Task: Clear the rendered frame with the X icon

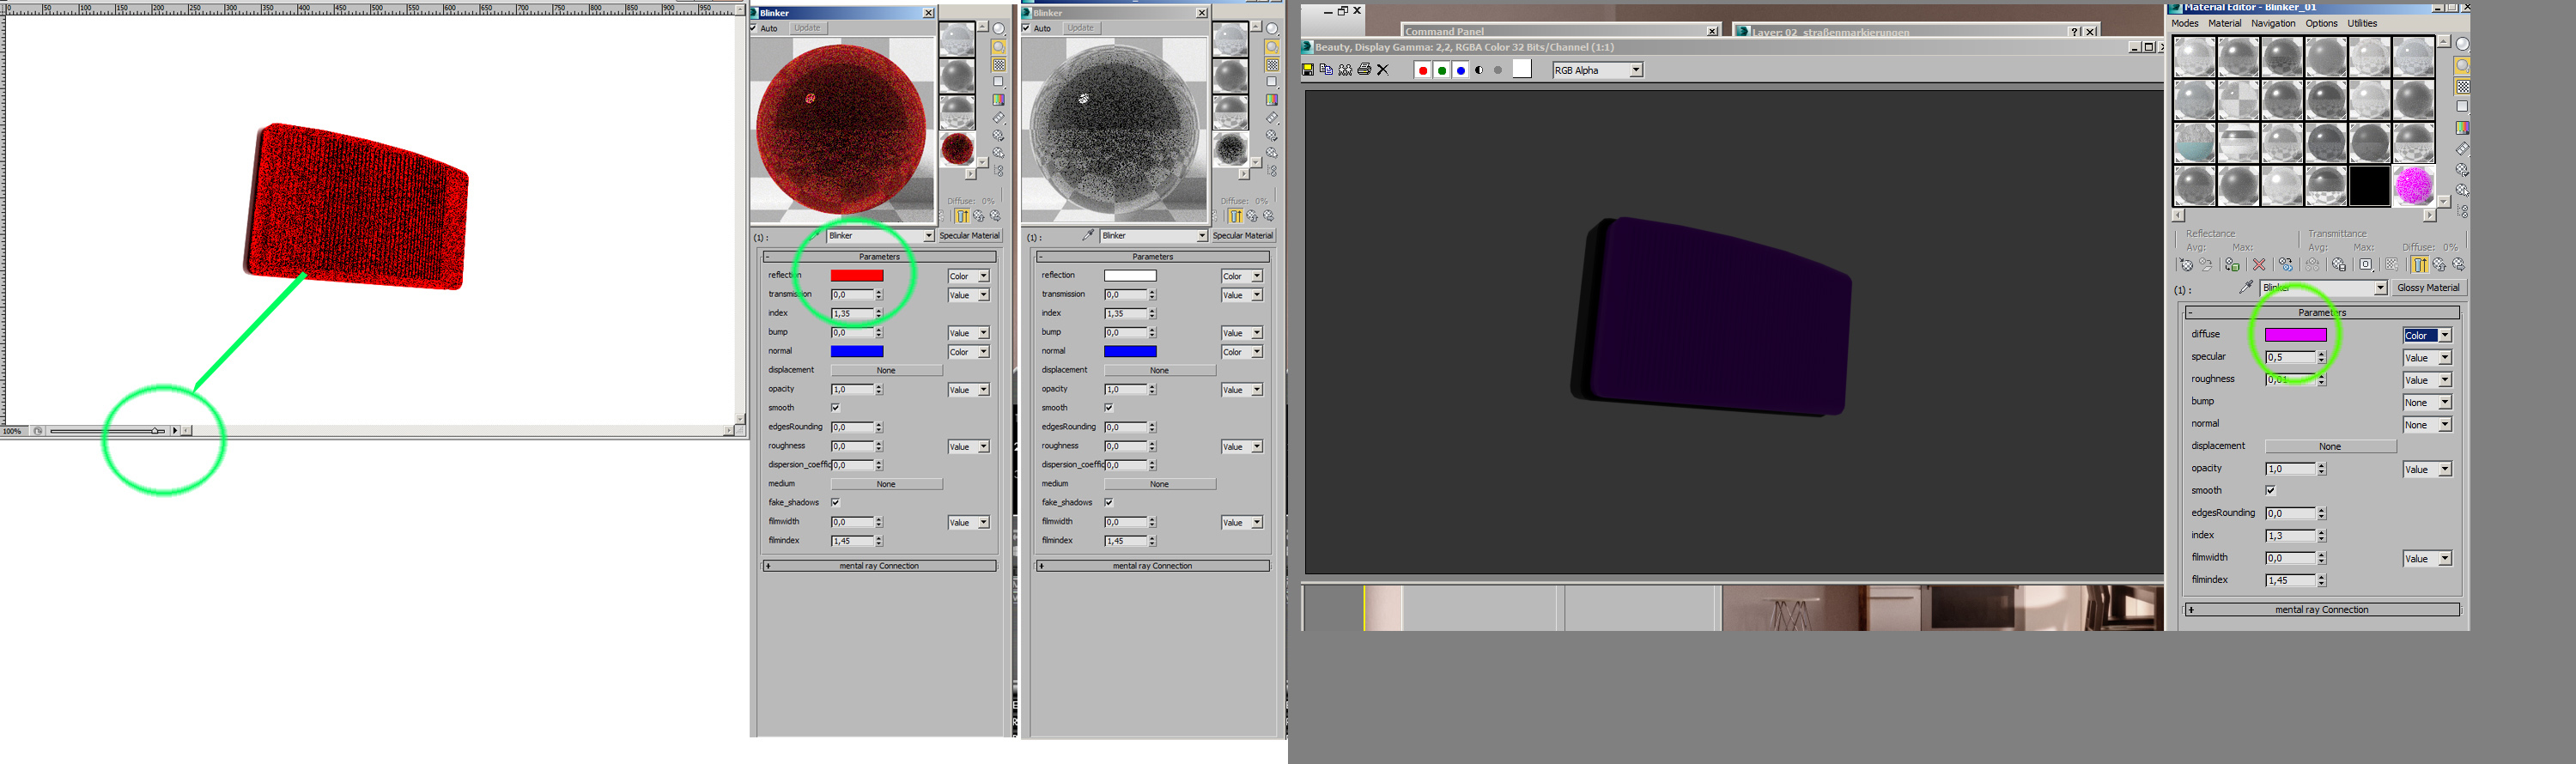Action: (x=1383, y=70)
